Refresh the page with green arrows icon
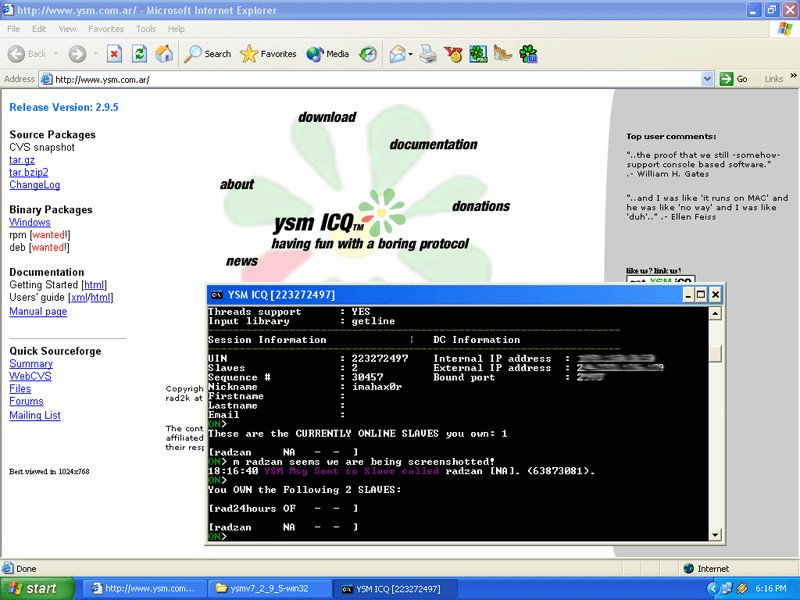Screen dimensions: 800x600 [x=139, y=54]
